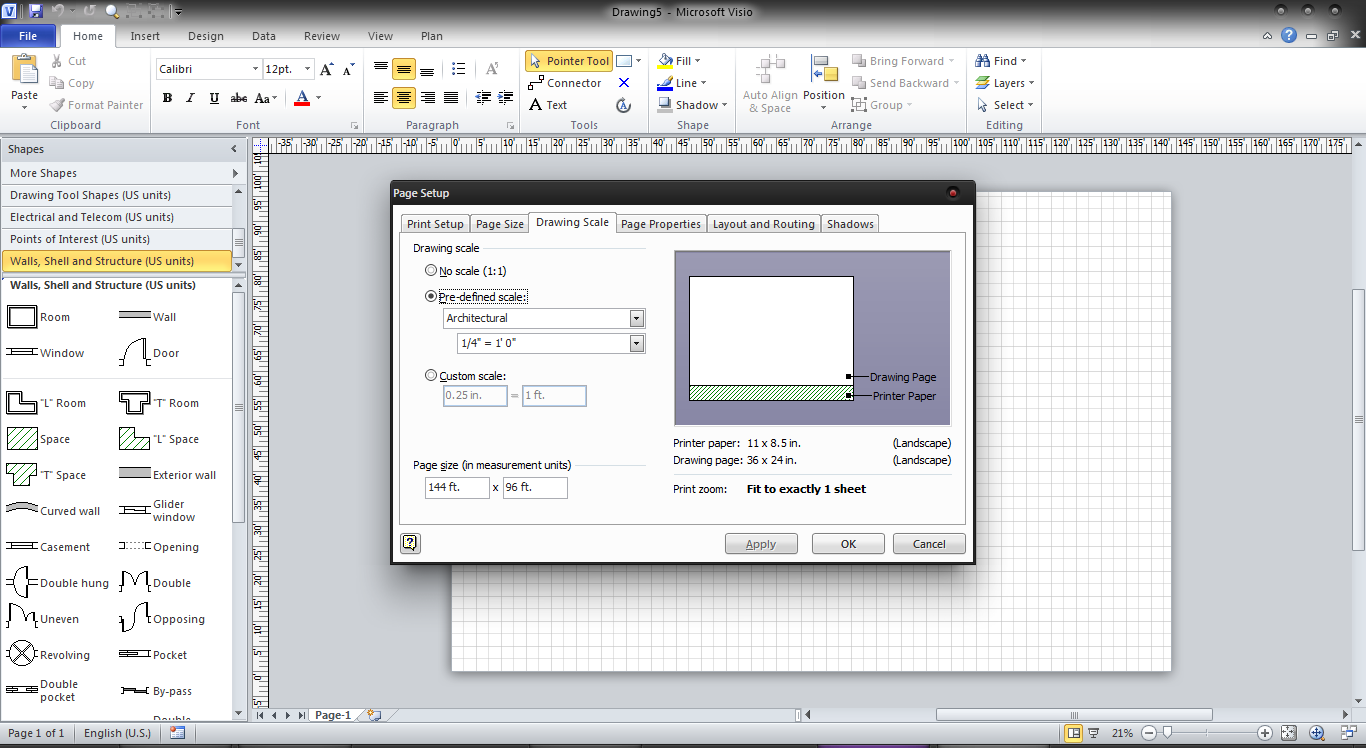
Task: Click the Pointer Tool button
Action: point(568,61)
